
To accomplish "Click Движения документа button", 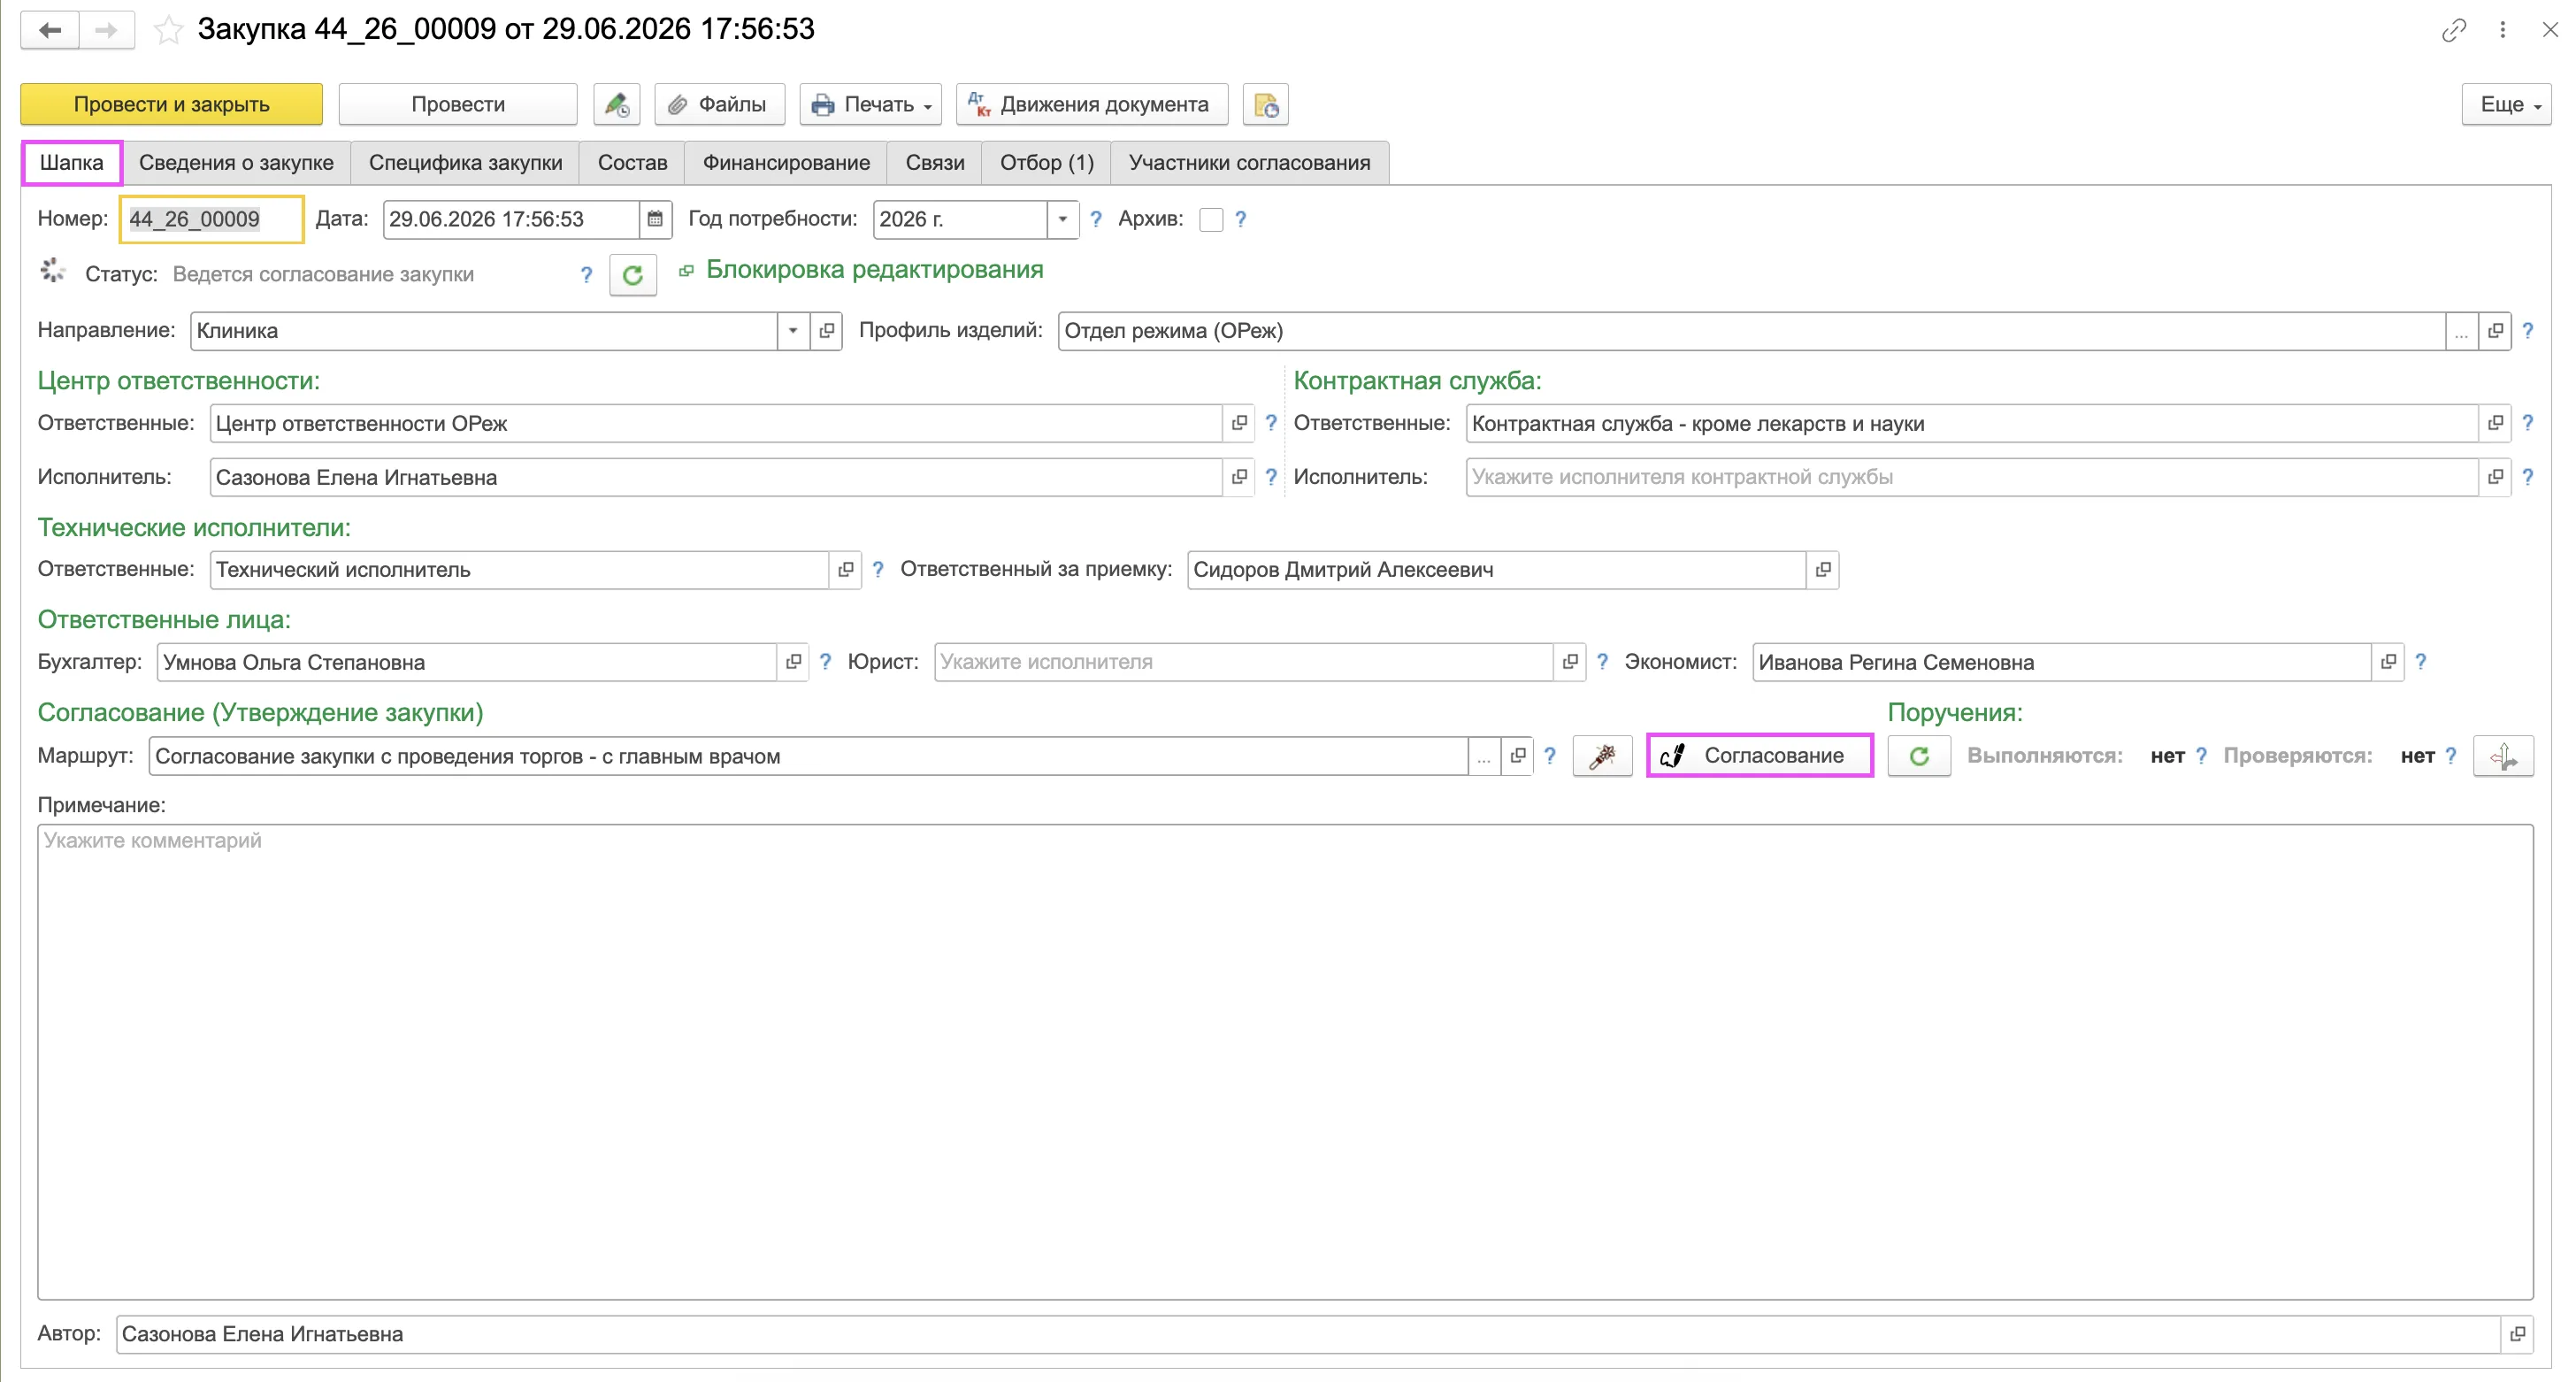I will (x=1092, y=104).
